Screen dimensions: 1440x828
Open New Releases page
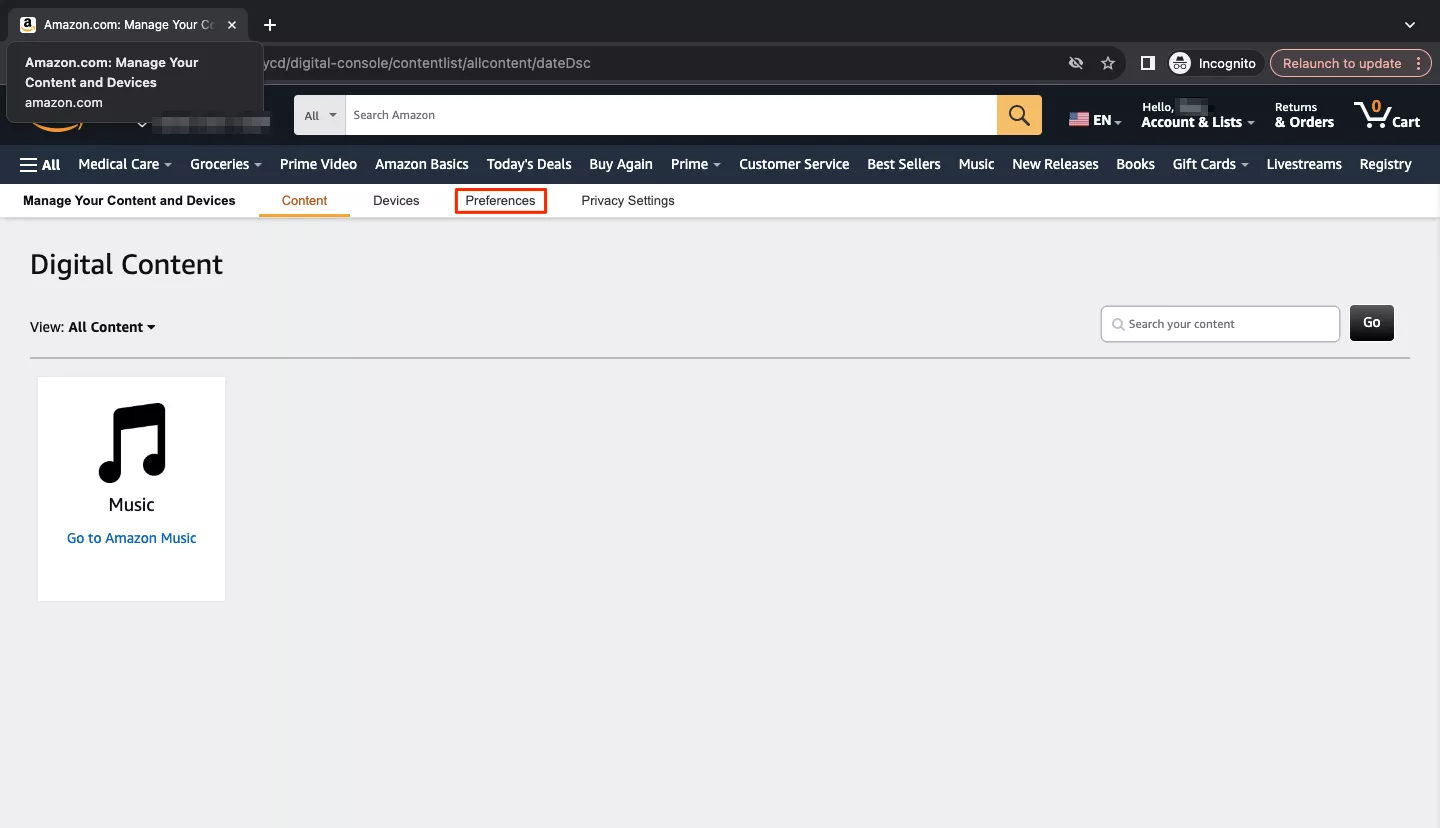(1055, 164)
